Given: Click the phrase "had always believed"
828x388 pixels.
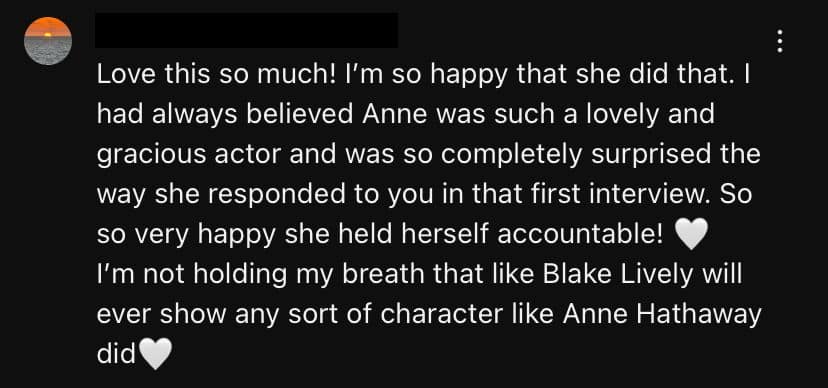Looking at the screenshot, I should pyautogui.click(x=225, y=115).
